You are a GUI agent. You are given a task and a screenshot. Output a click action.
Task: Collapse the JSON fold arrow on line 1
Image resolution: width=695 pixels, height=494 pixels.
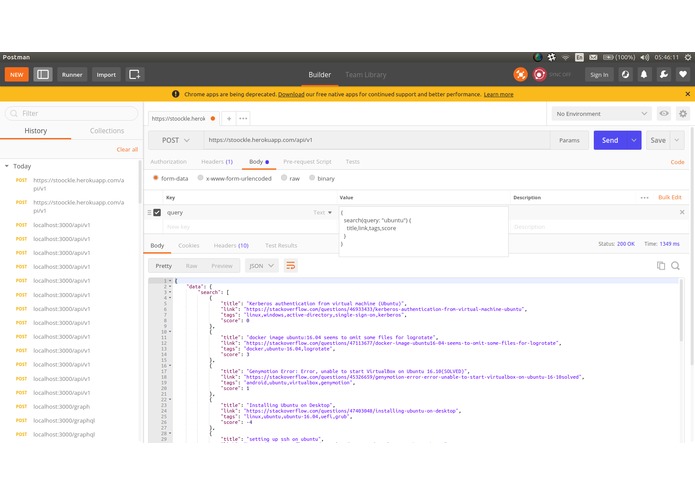170,281
